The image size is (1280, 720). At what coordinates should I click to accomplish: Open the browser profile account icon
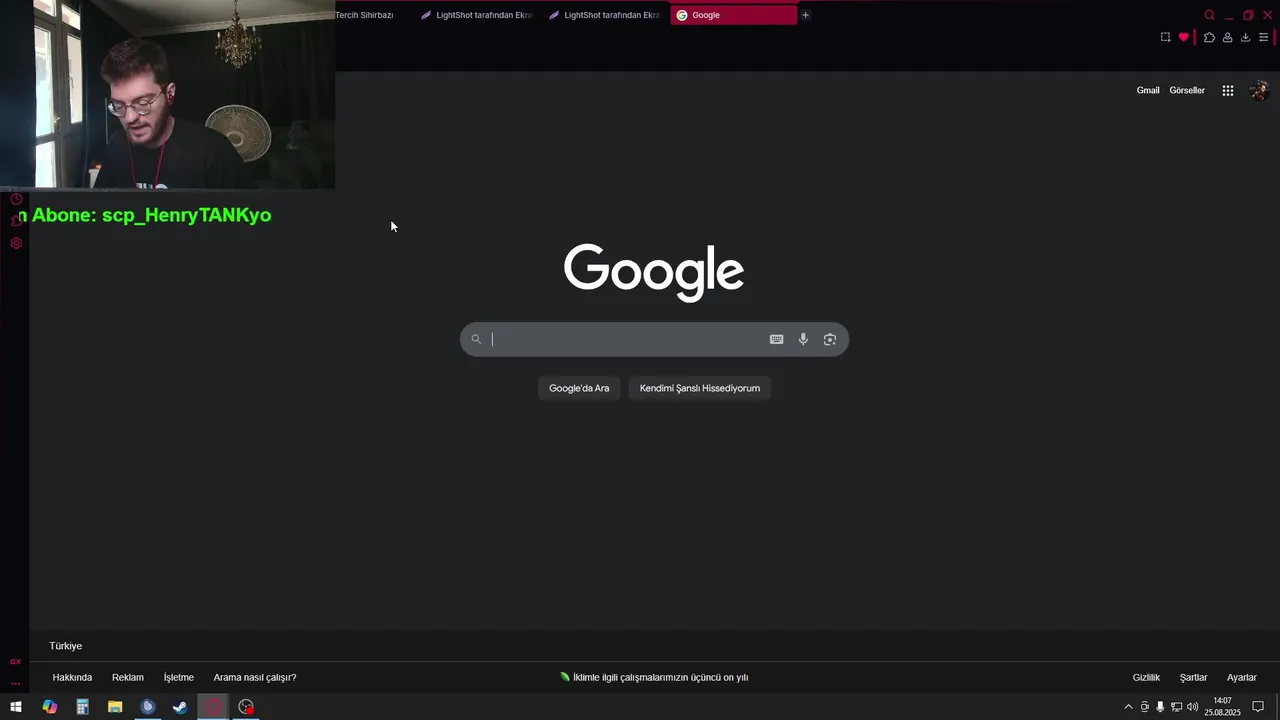click(1227, 37)
